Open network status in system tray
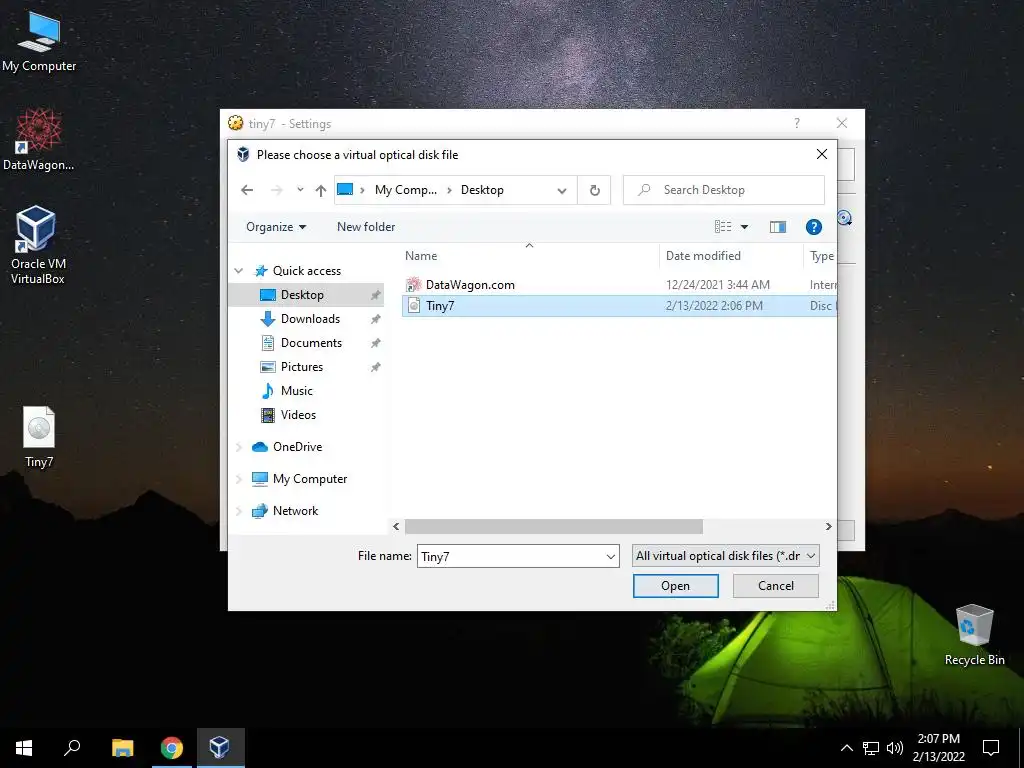The image size is (1024, 768). coord(871,748)
